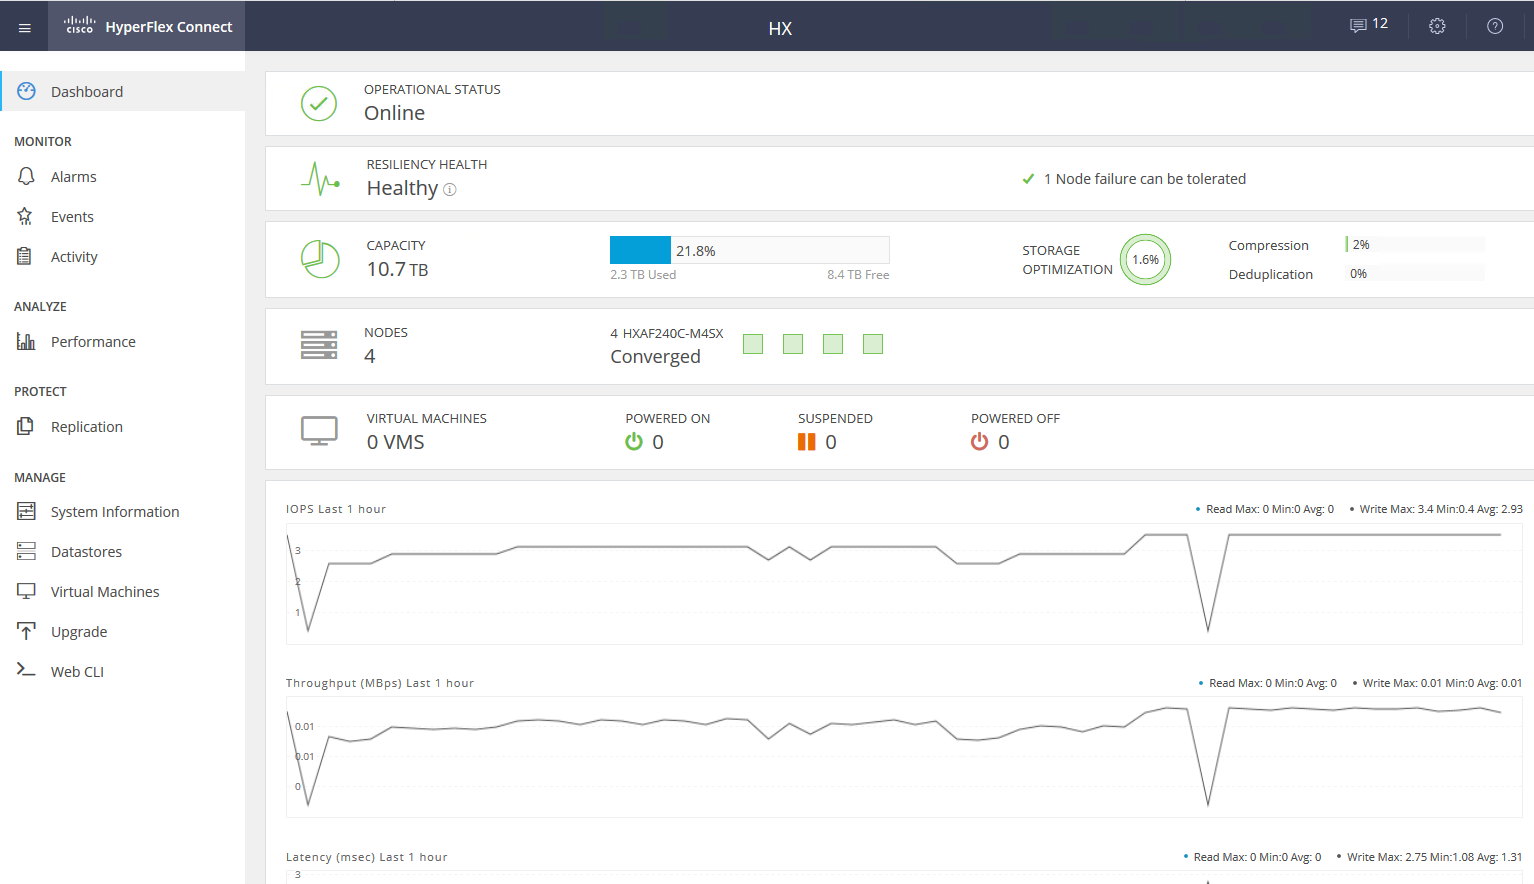1534x884 pixels.
Task: Click the 21.8% capacity usage bar
Action: tap(749, 250)
